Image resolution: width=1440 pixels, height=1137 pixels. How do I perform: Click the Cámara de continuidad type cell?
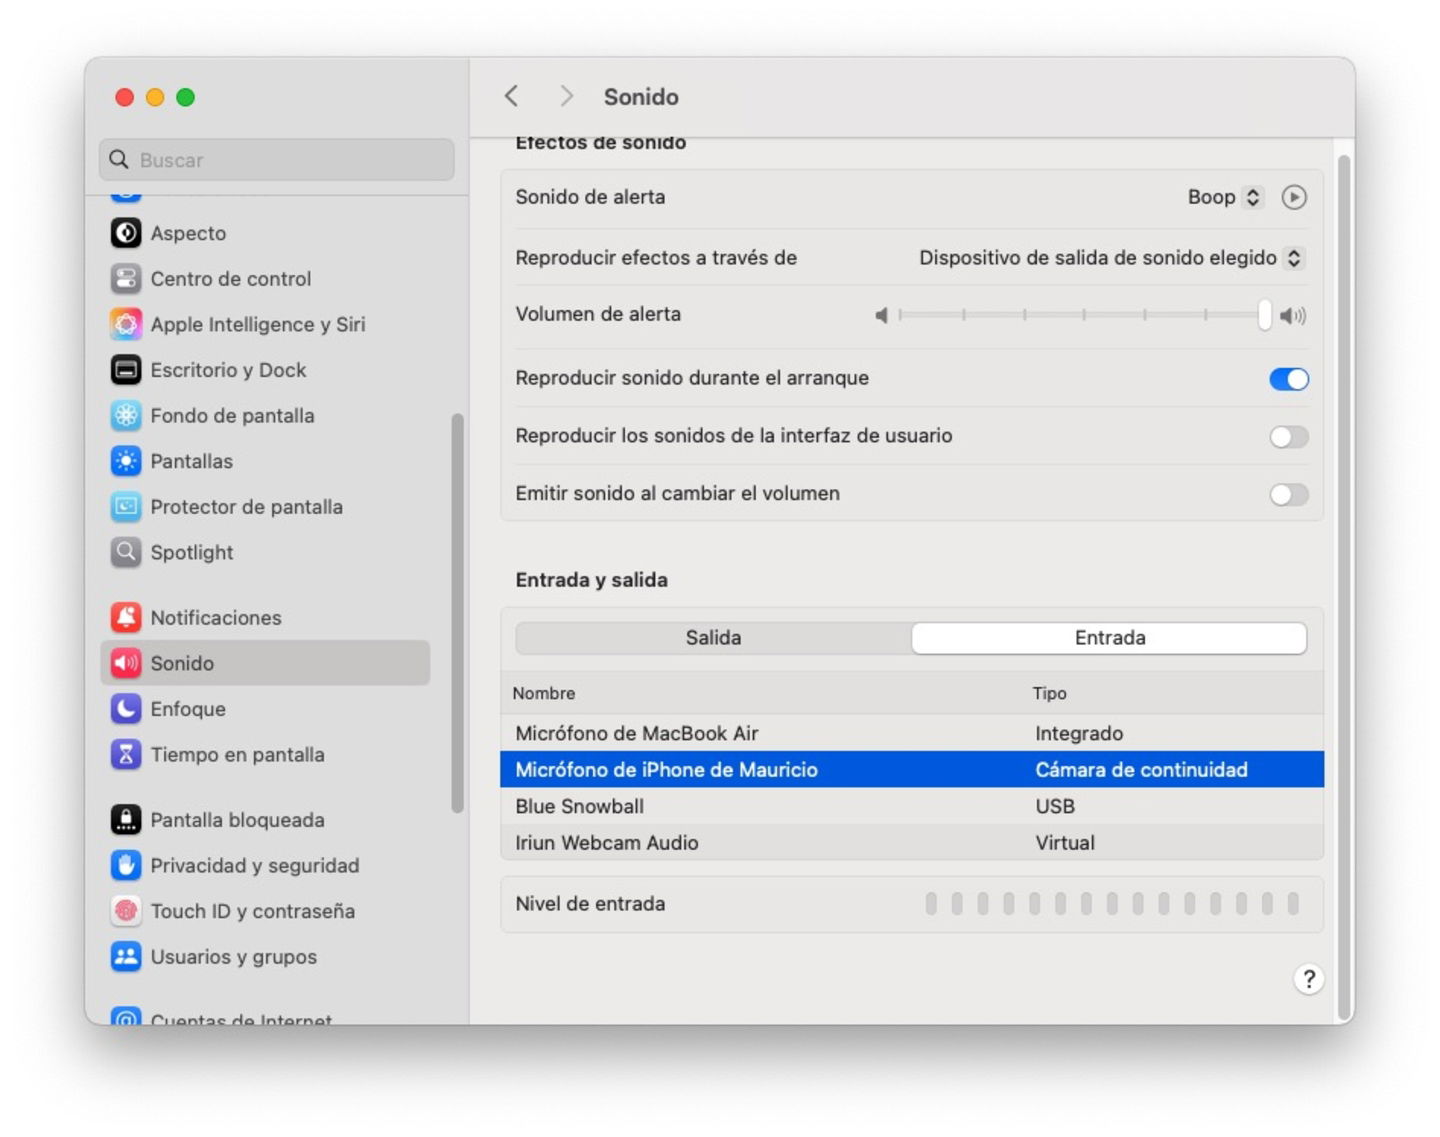[1141, 770]
